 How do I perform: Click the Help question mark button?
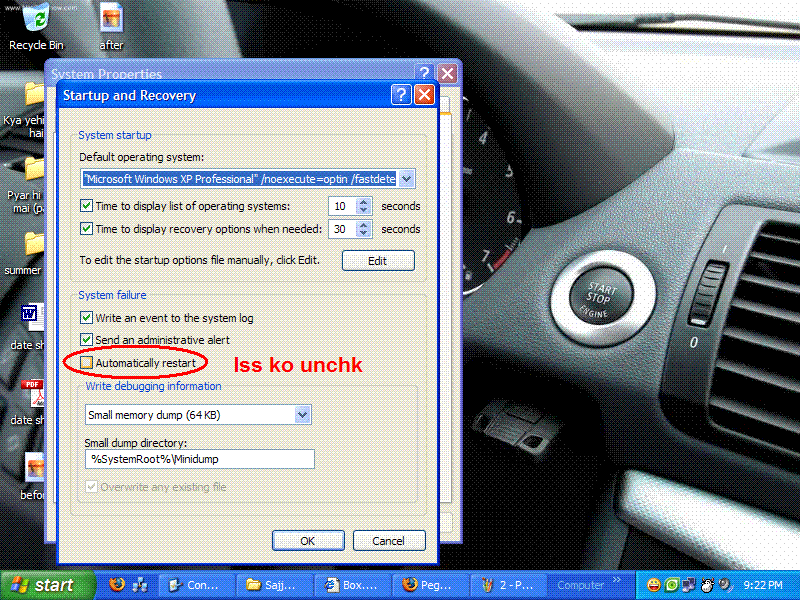click(400, 95)
